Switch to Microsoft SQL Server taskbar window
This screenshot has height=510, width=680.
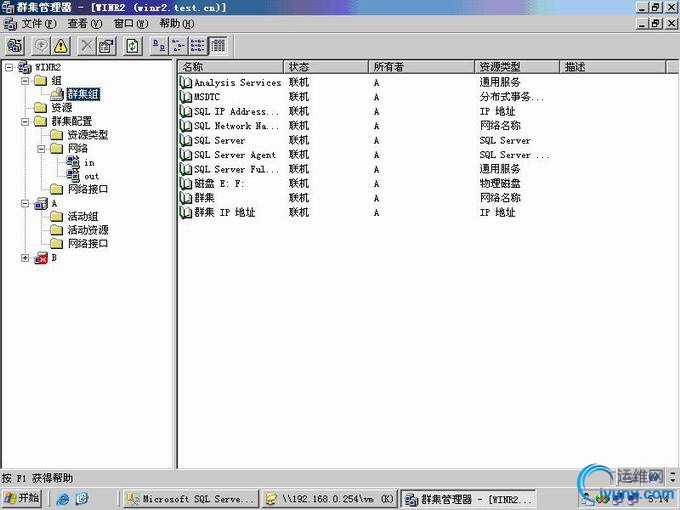tap(191, 499)
